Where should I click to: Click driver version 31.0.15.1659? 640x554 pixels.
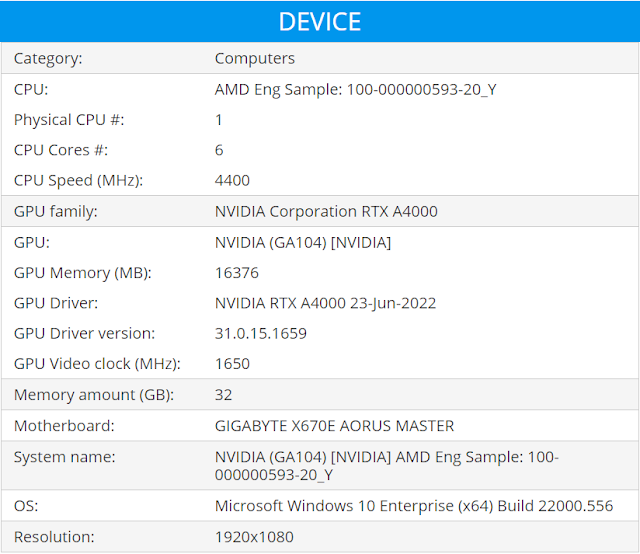(x=261, y=333)
